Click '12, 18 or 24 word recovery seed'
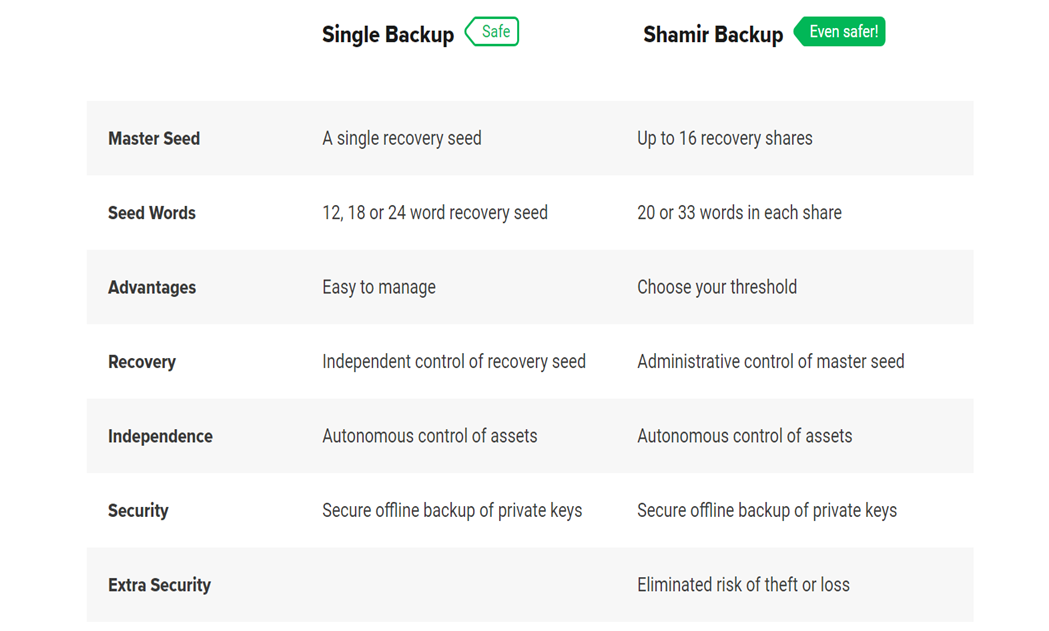This screenshot has height=631, width=1049. pos(435,213)
